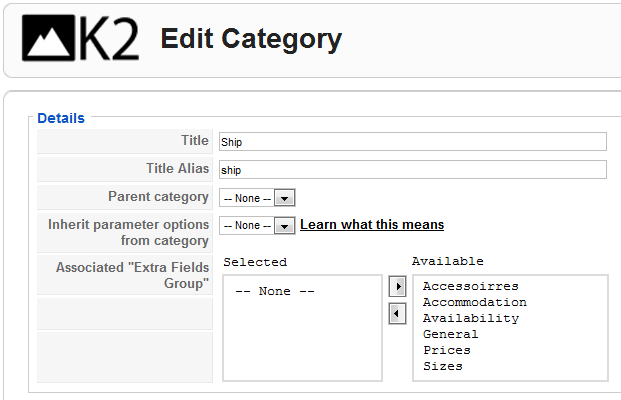Select Accommodation in the Available list
The image size is (621, 400).
coord(474,302)
